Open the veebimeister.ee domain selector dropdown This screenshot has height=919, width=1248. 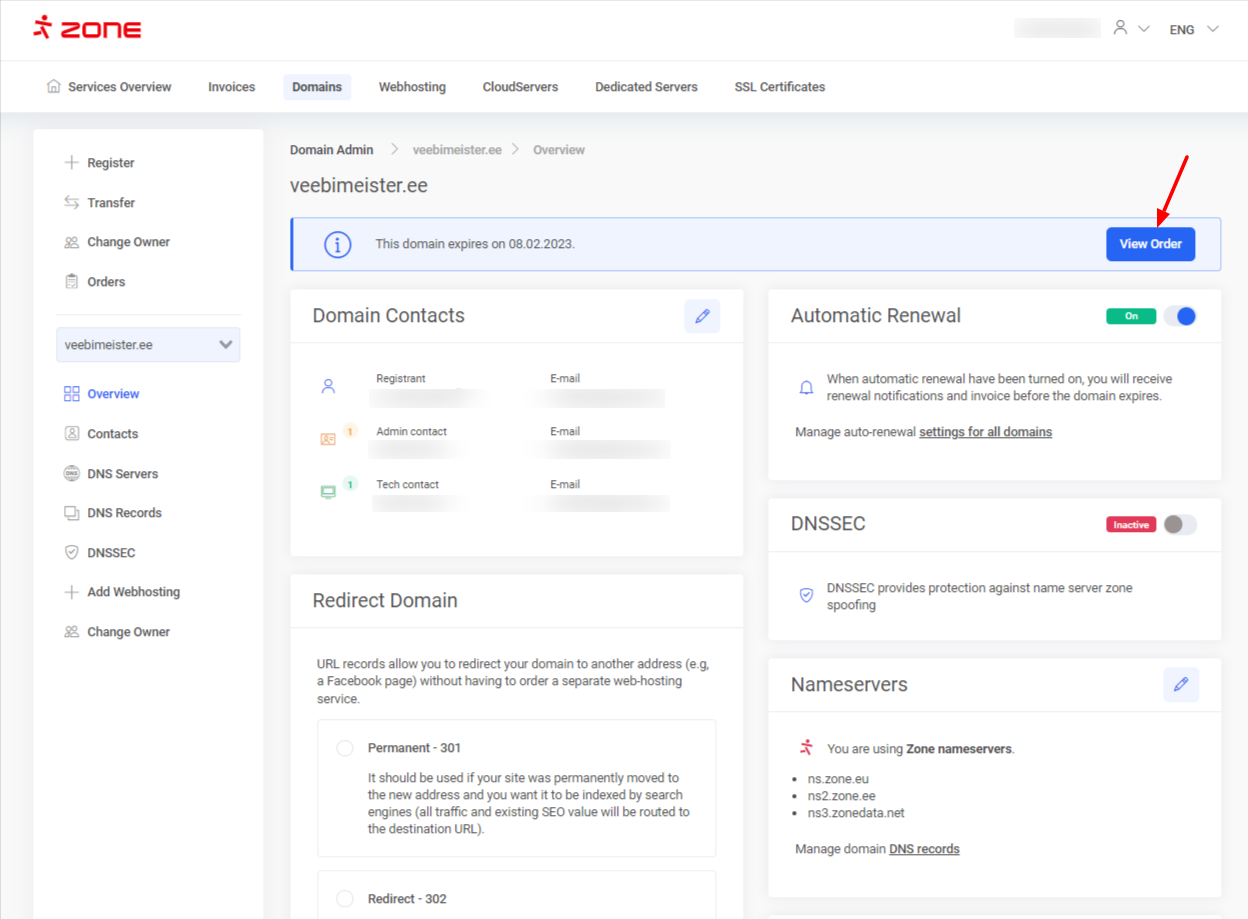(148, 345)
